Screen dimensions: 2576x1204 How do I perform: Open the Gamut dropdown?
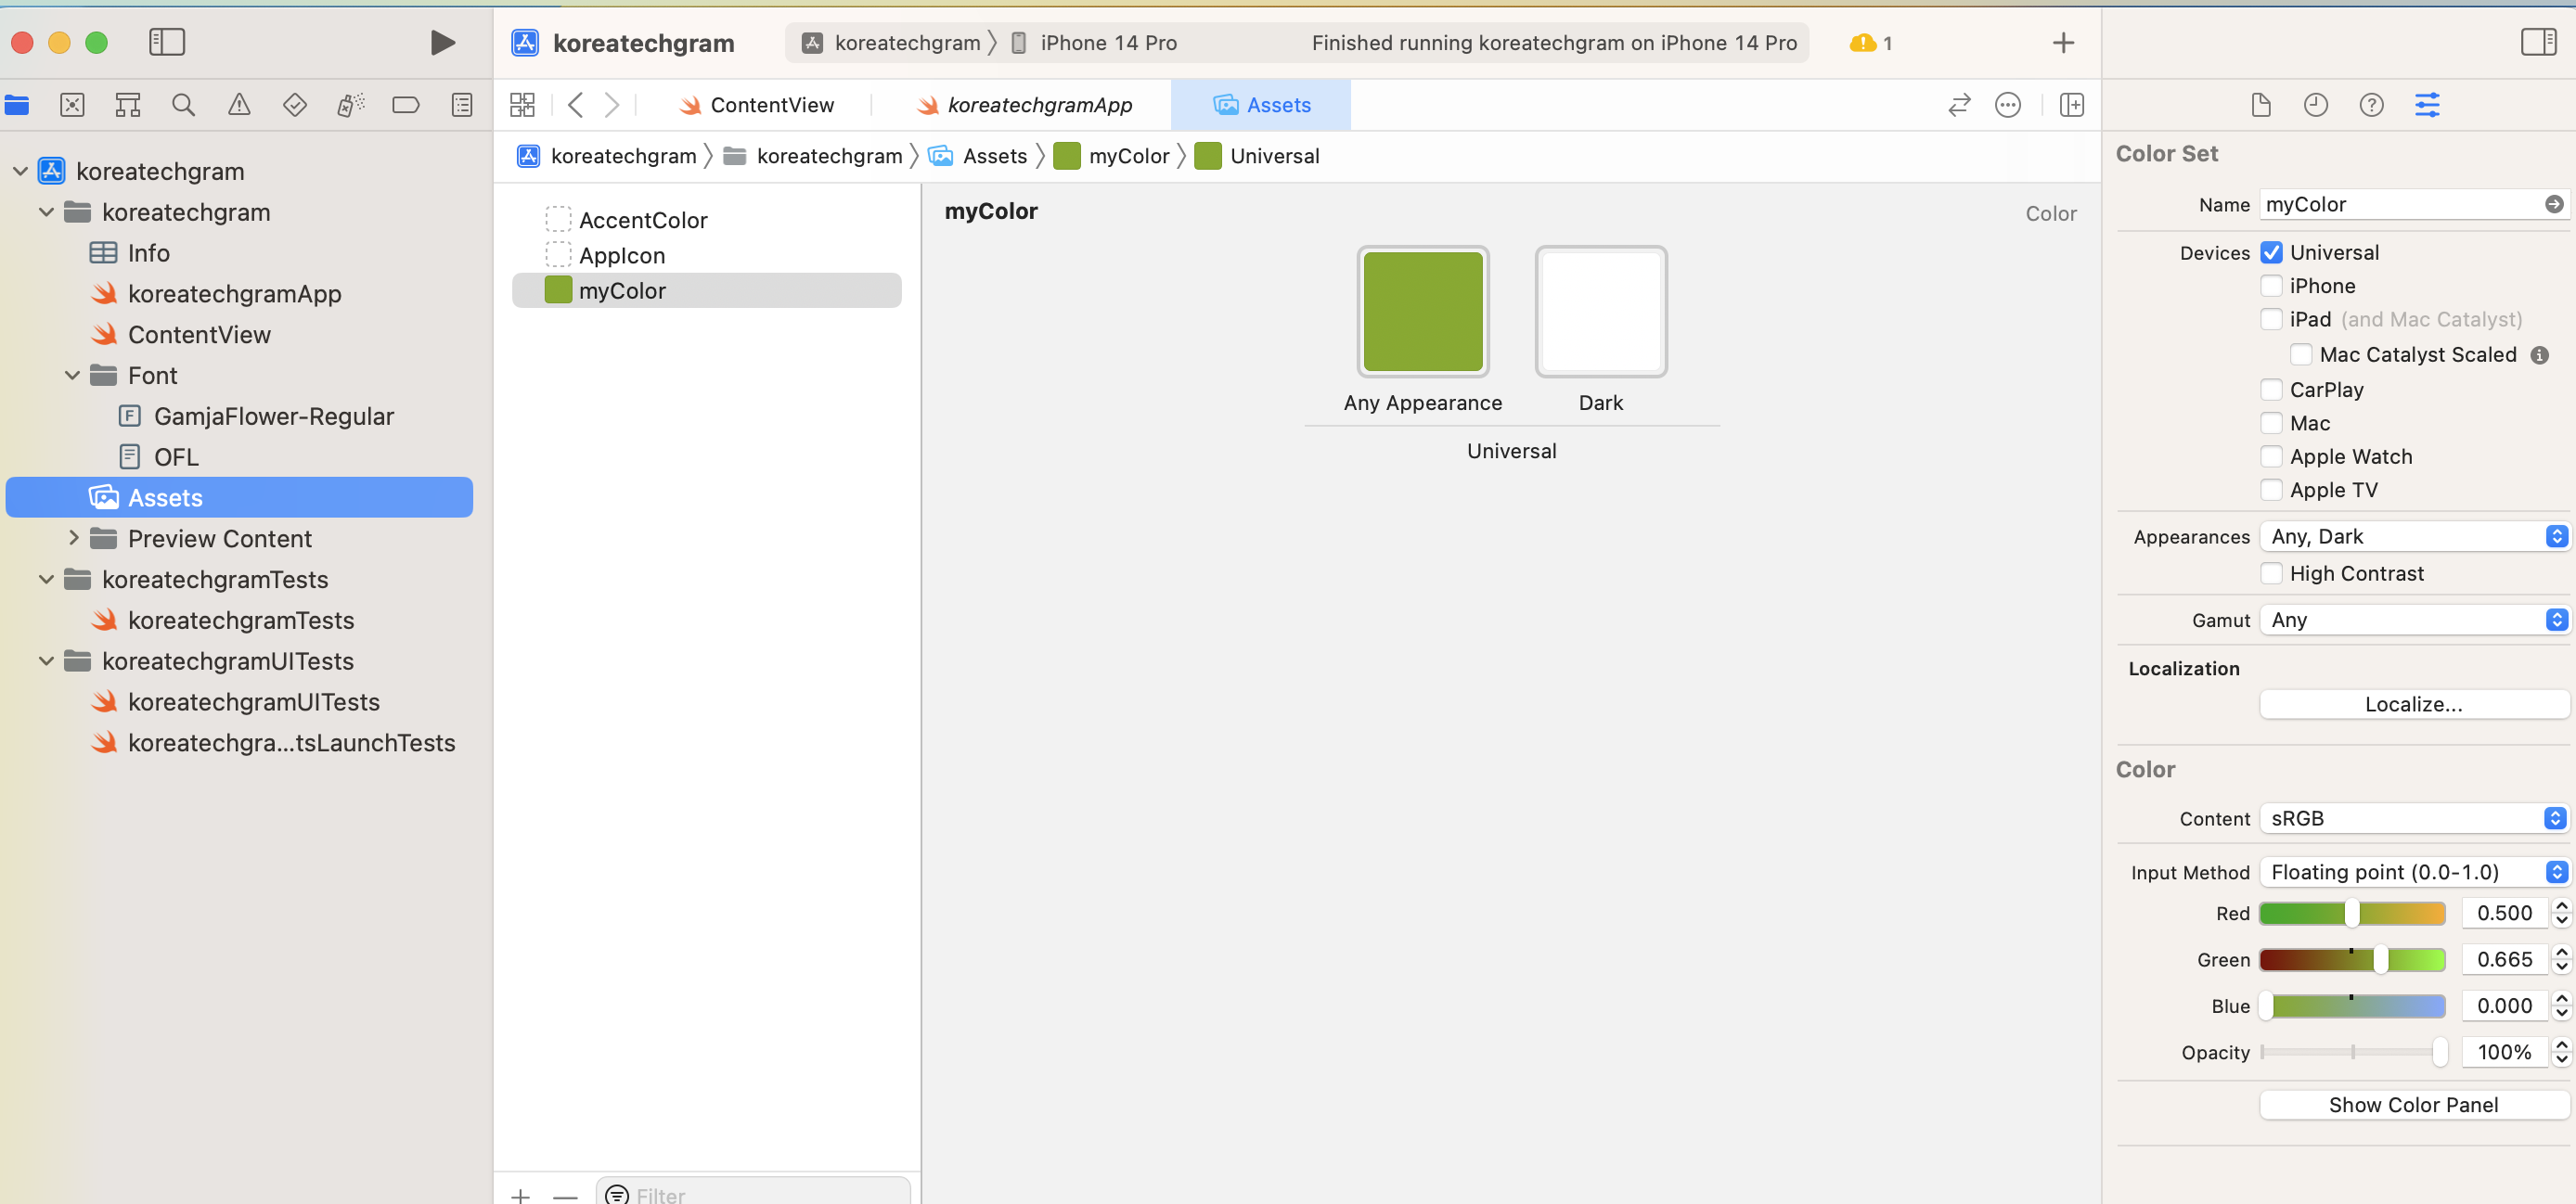(2414, 620)
